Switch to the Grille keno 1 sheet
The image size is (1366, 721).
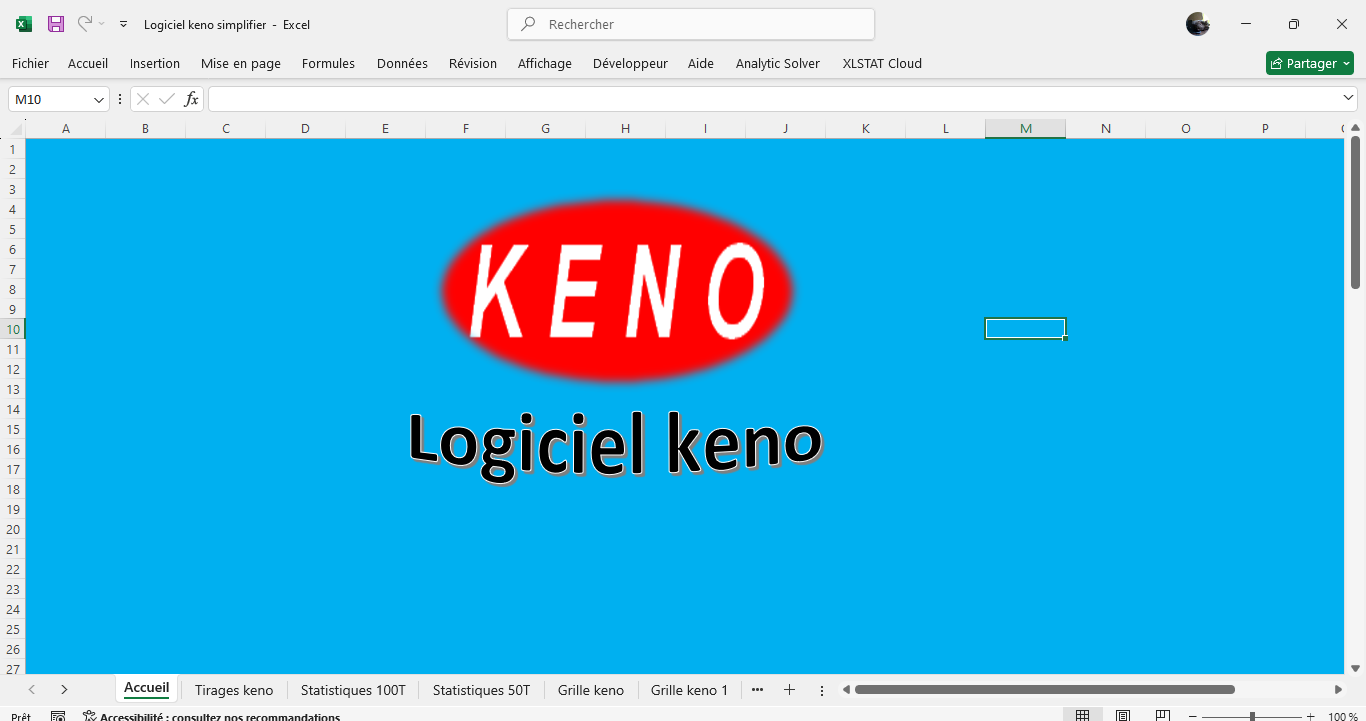click(x=690, y=690)
